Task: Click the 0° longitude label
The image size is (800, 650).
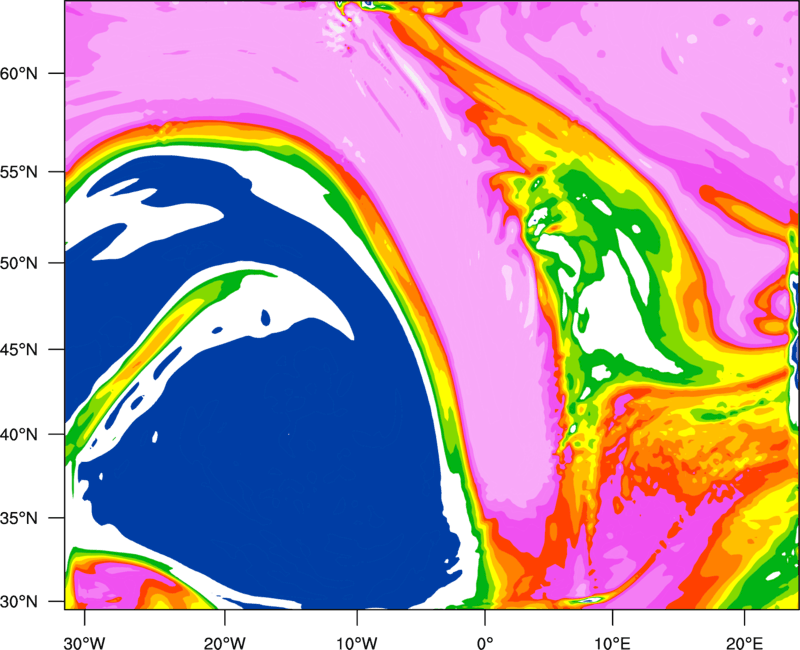Action: (x=485, y=643)
